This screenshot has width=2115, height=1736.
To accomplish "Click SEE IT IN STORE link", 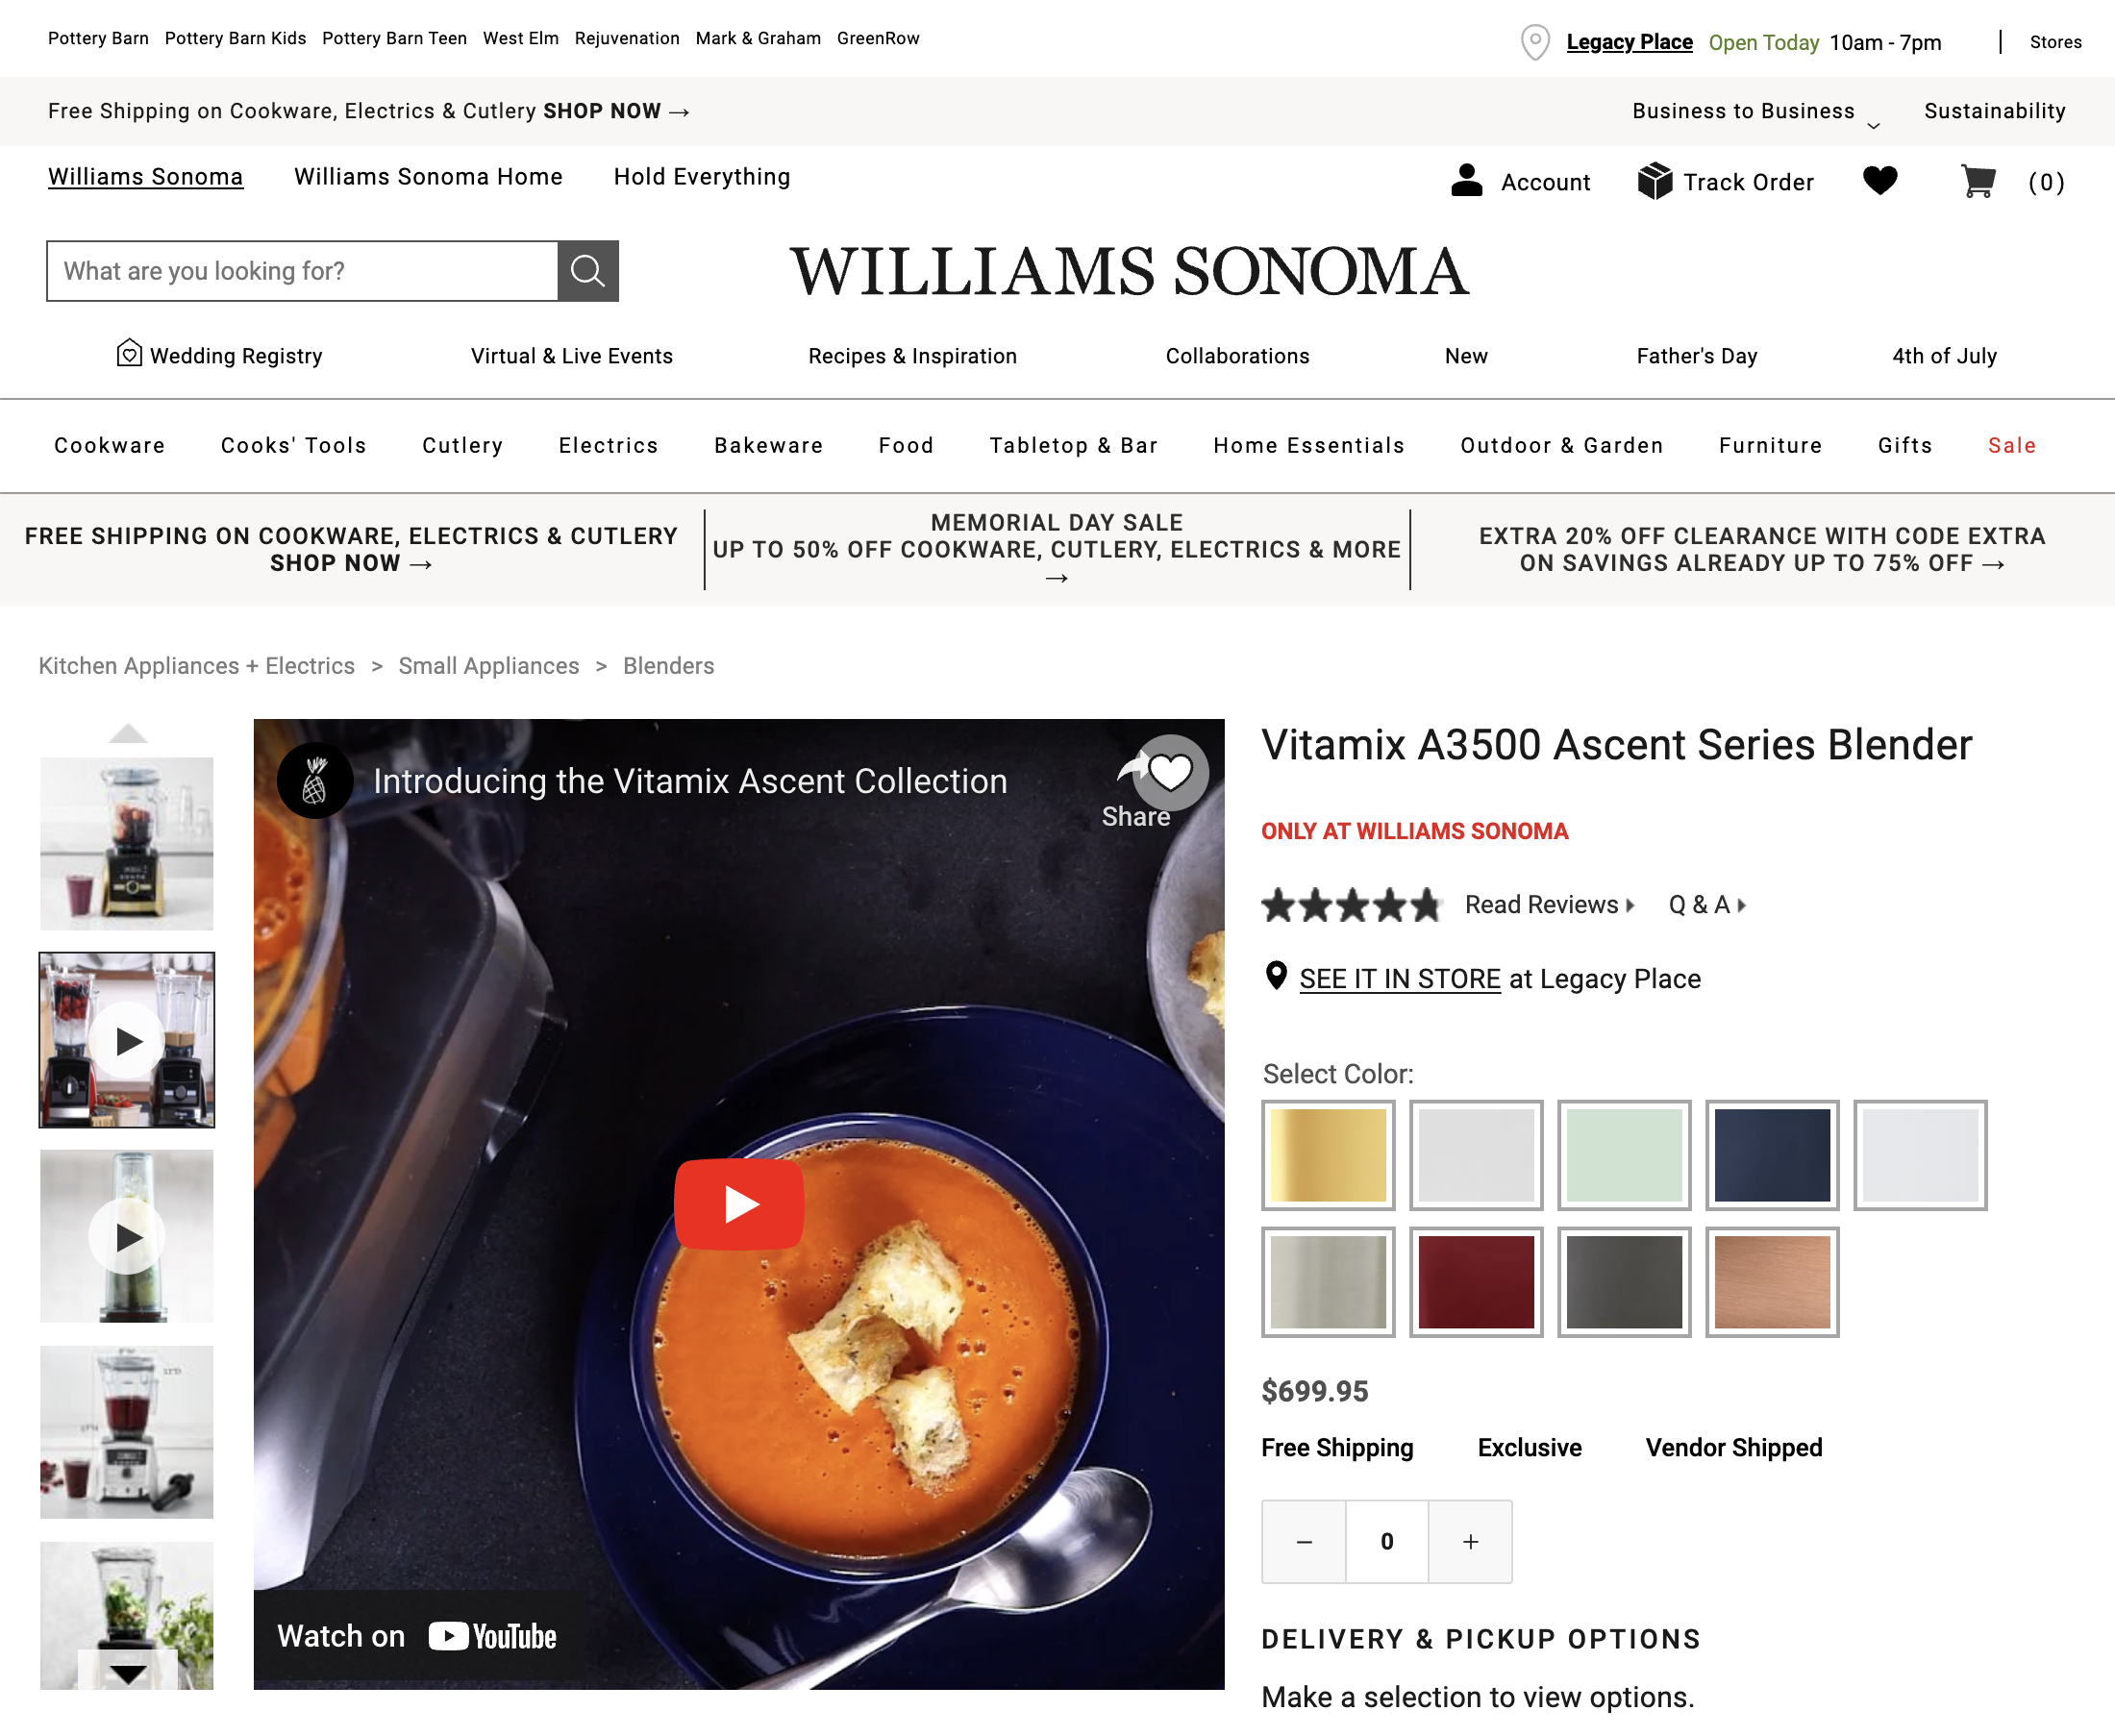I will click(1399, 979).
